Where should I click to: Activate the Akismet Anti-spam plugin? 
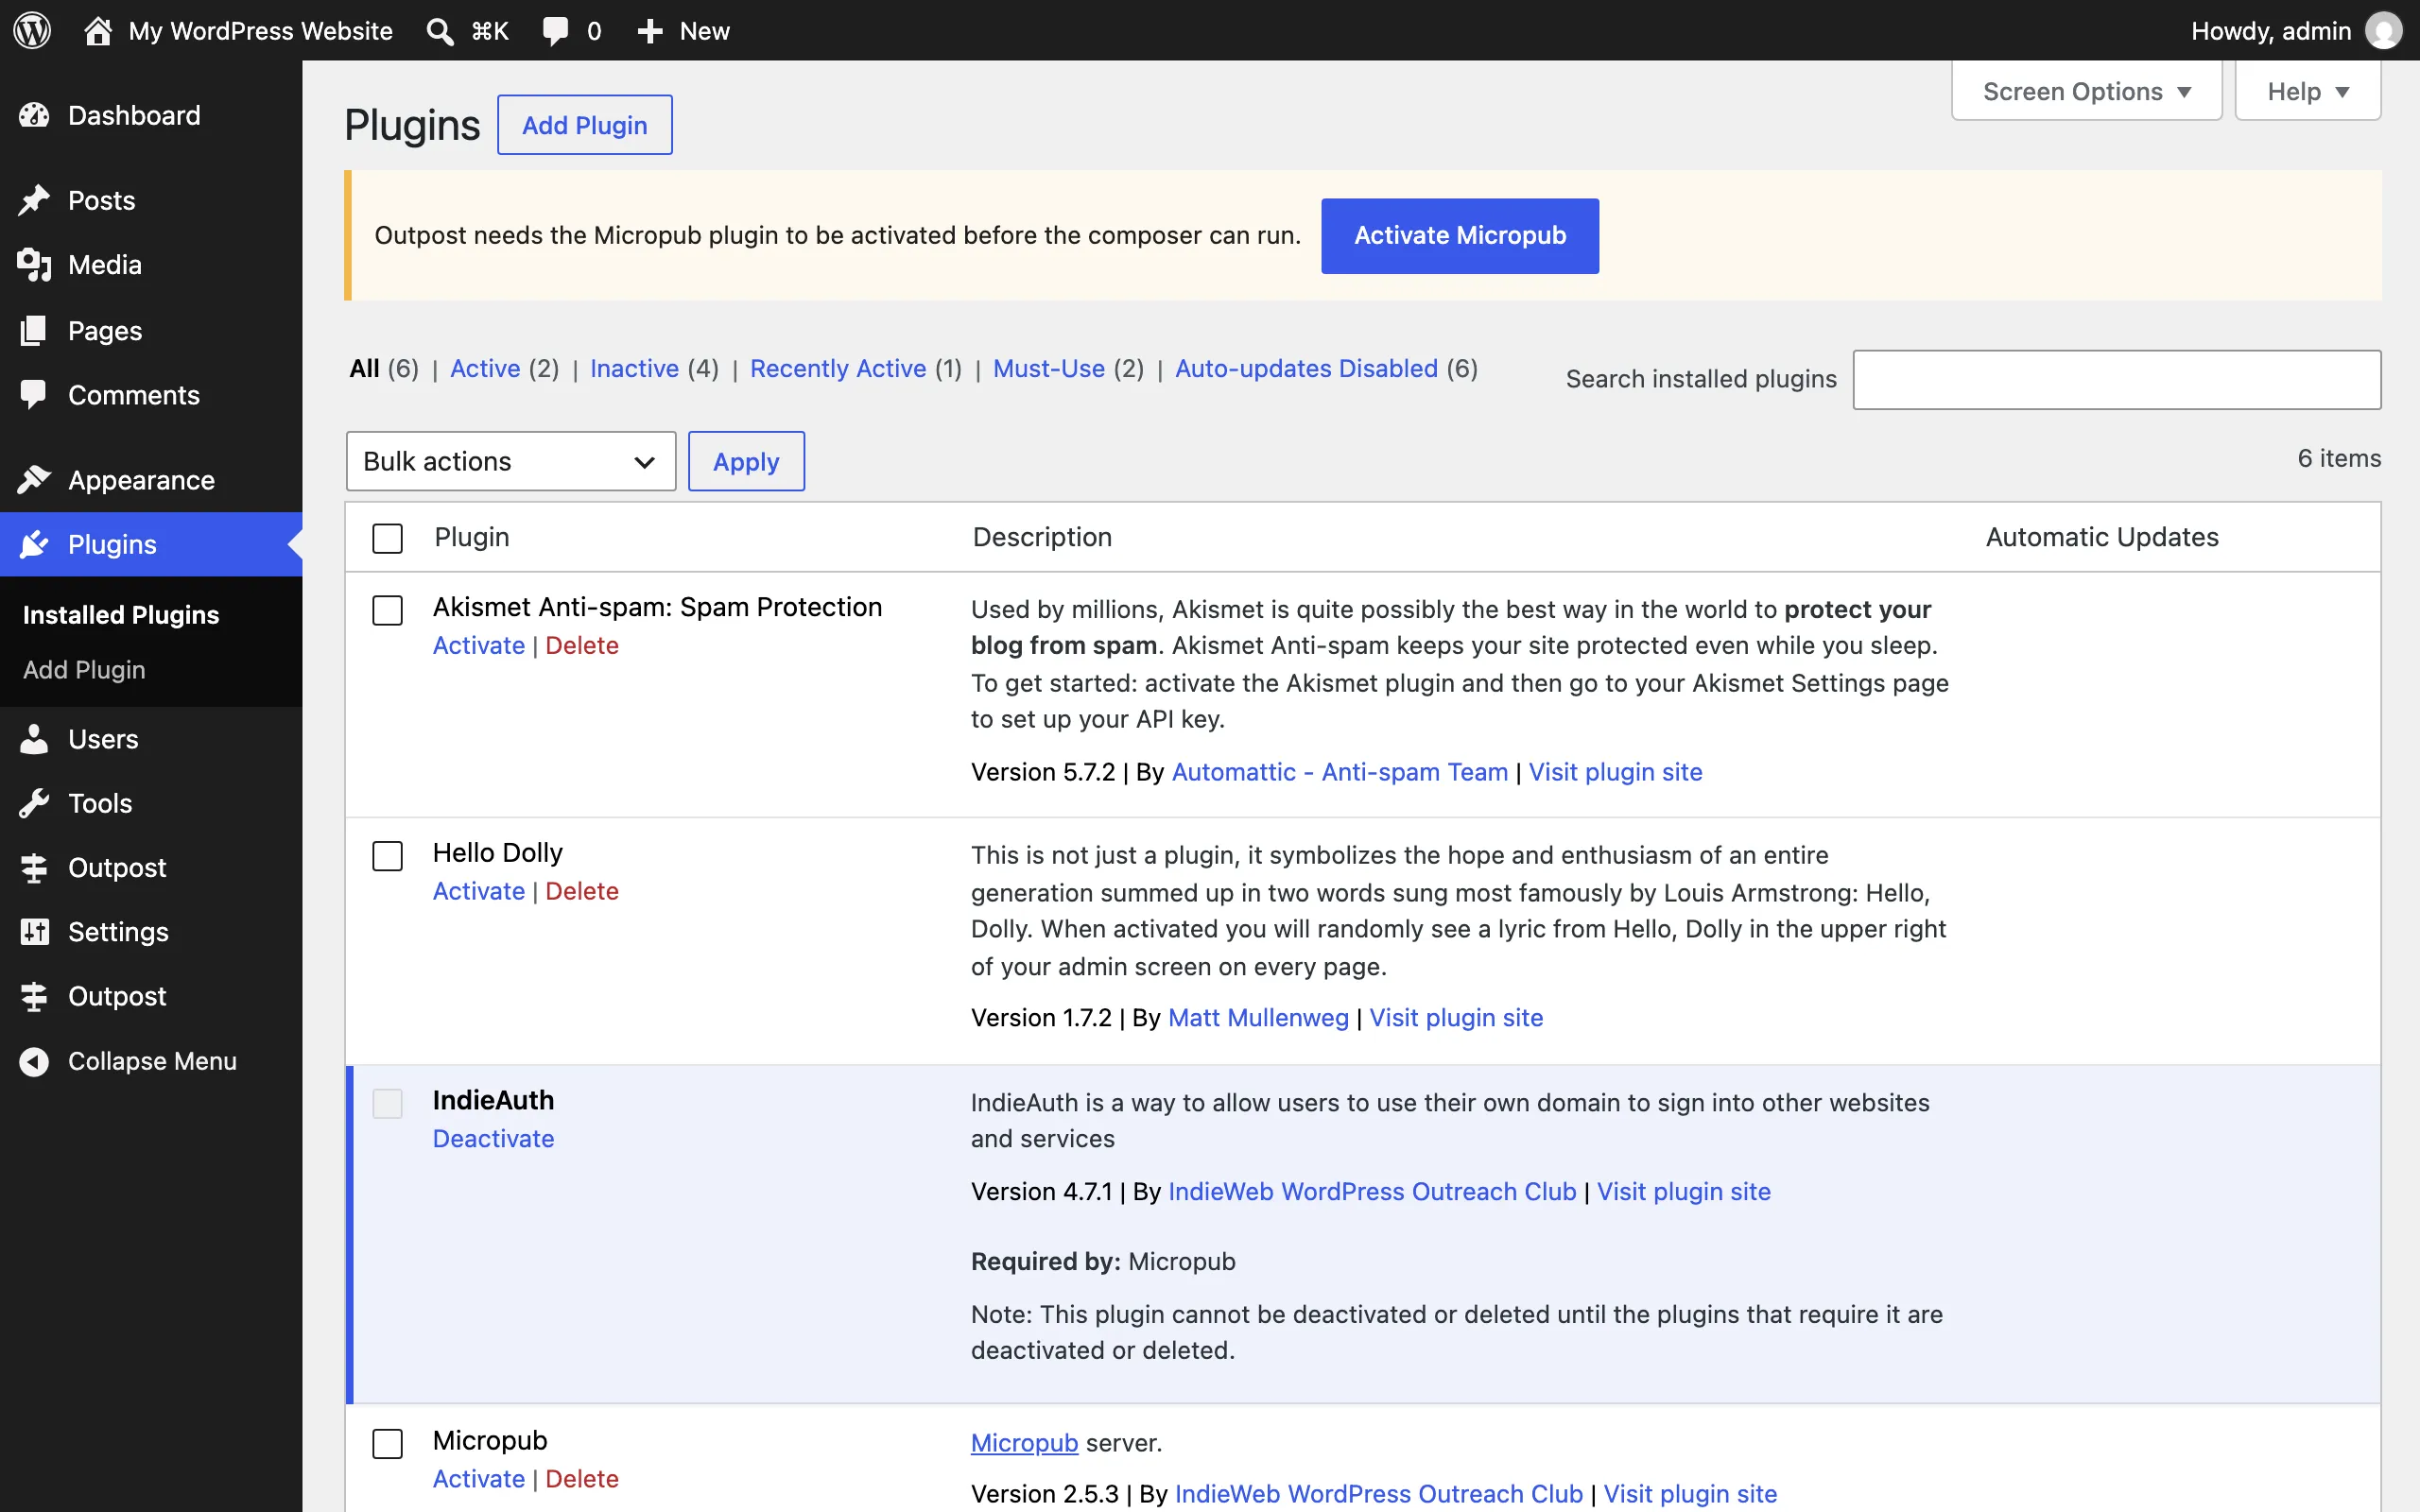[479, 645]
